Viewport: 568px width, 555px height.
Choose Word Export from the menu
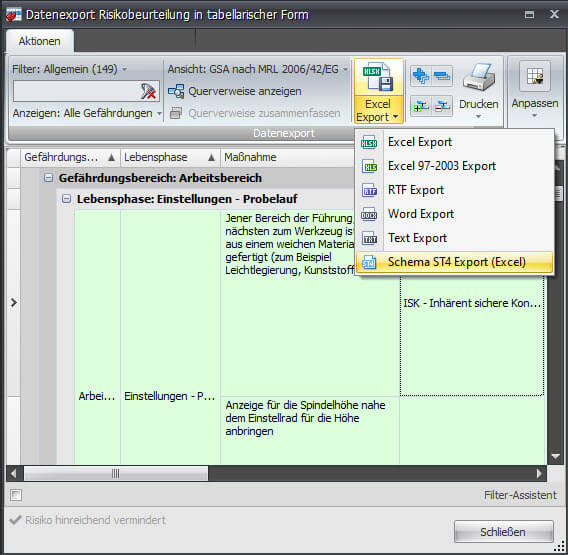pyautogui.click(x=454, y=214)
